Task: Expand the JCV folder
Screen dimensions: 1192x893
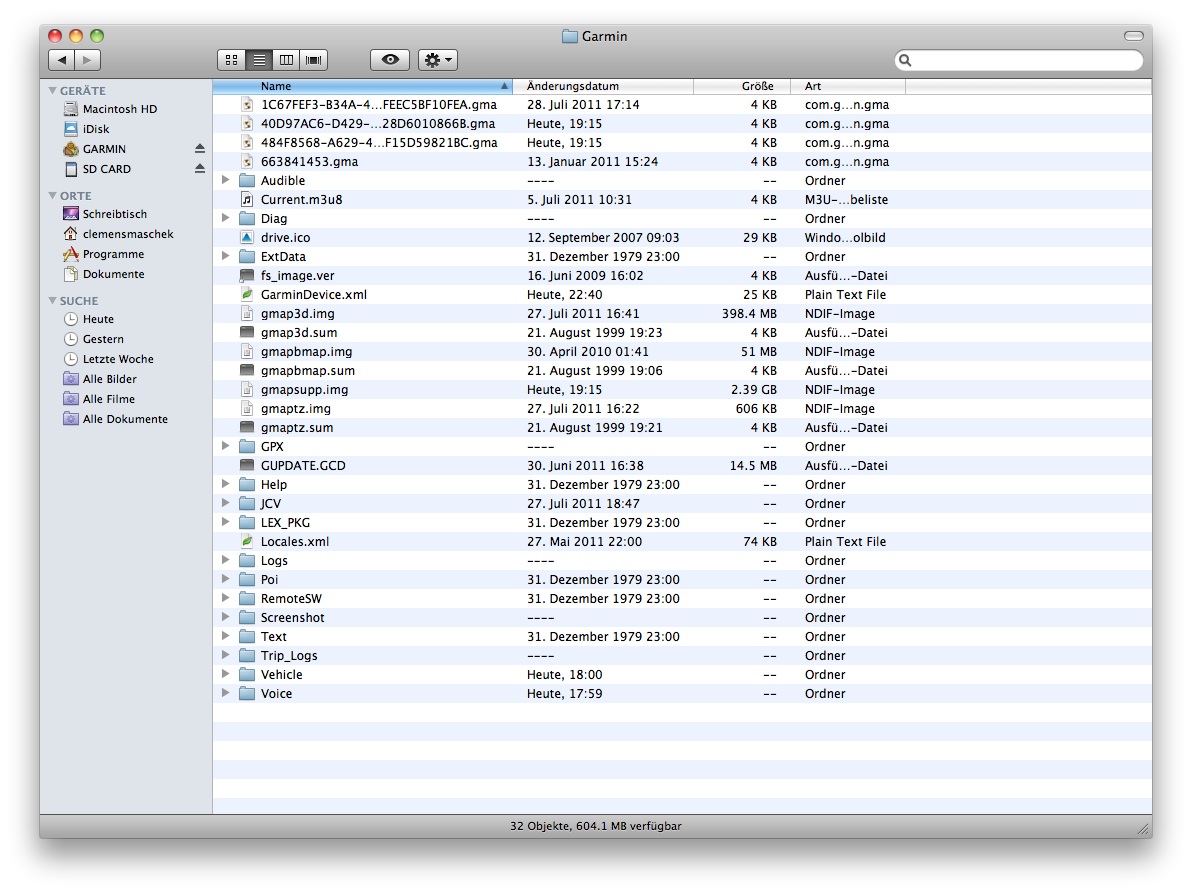Action: click(x=226, y=503)
